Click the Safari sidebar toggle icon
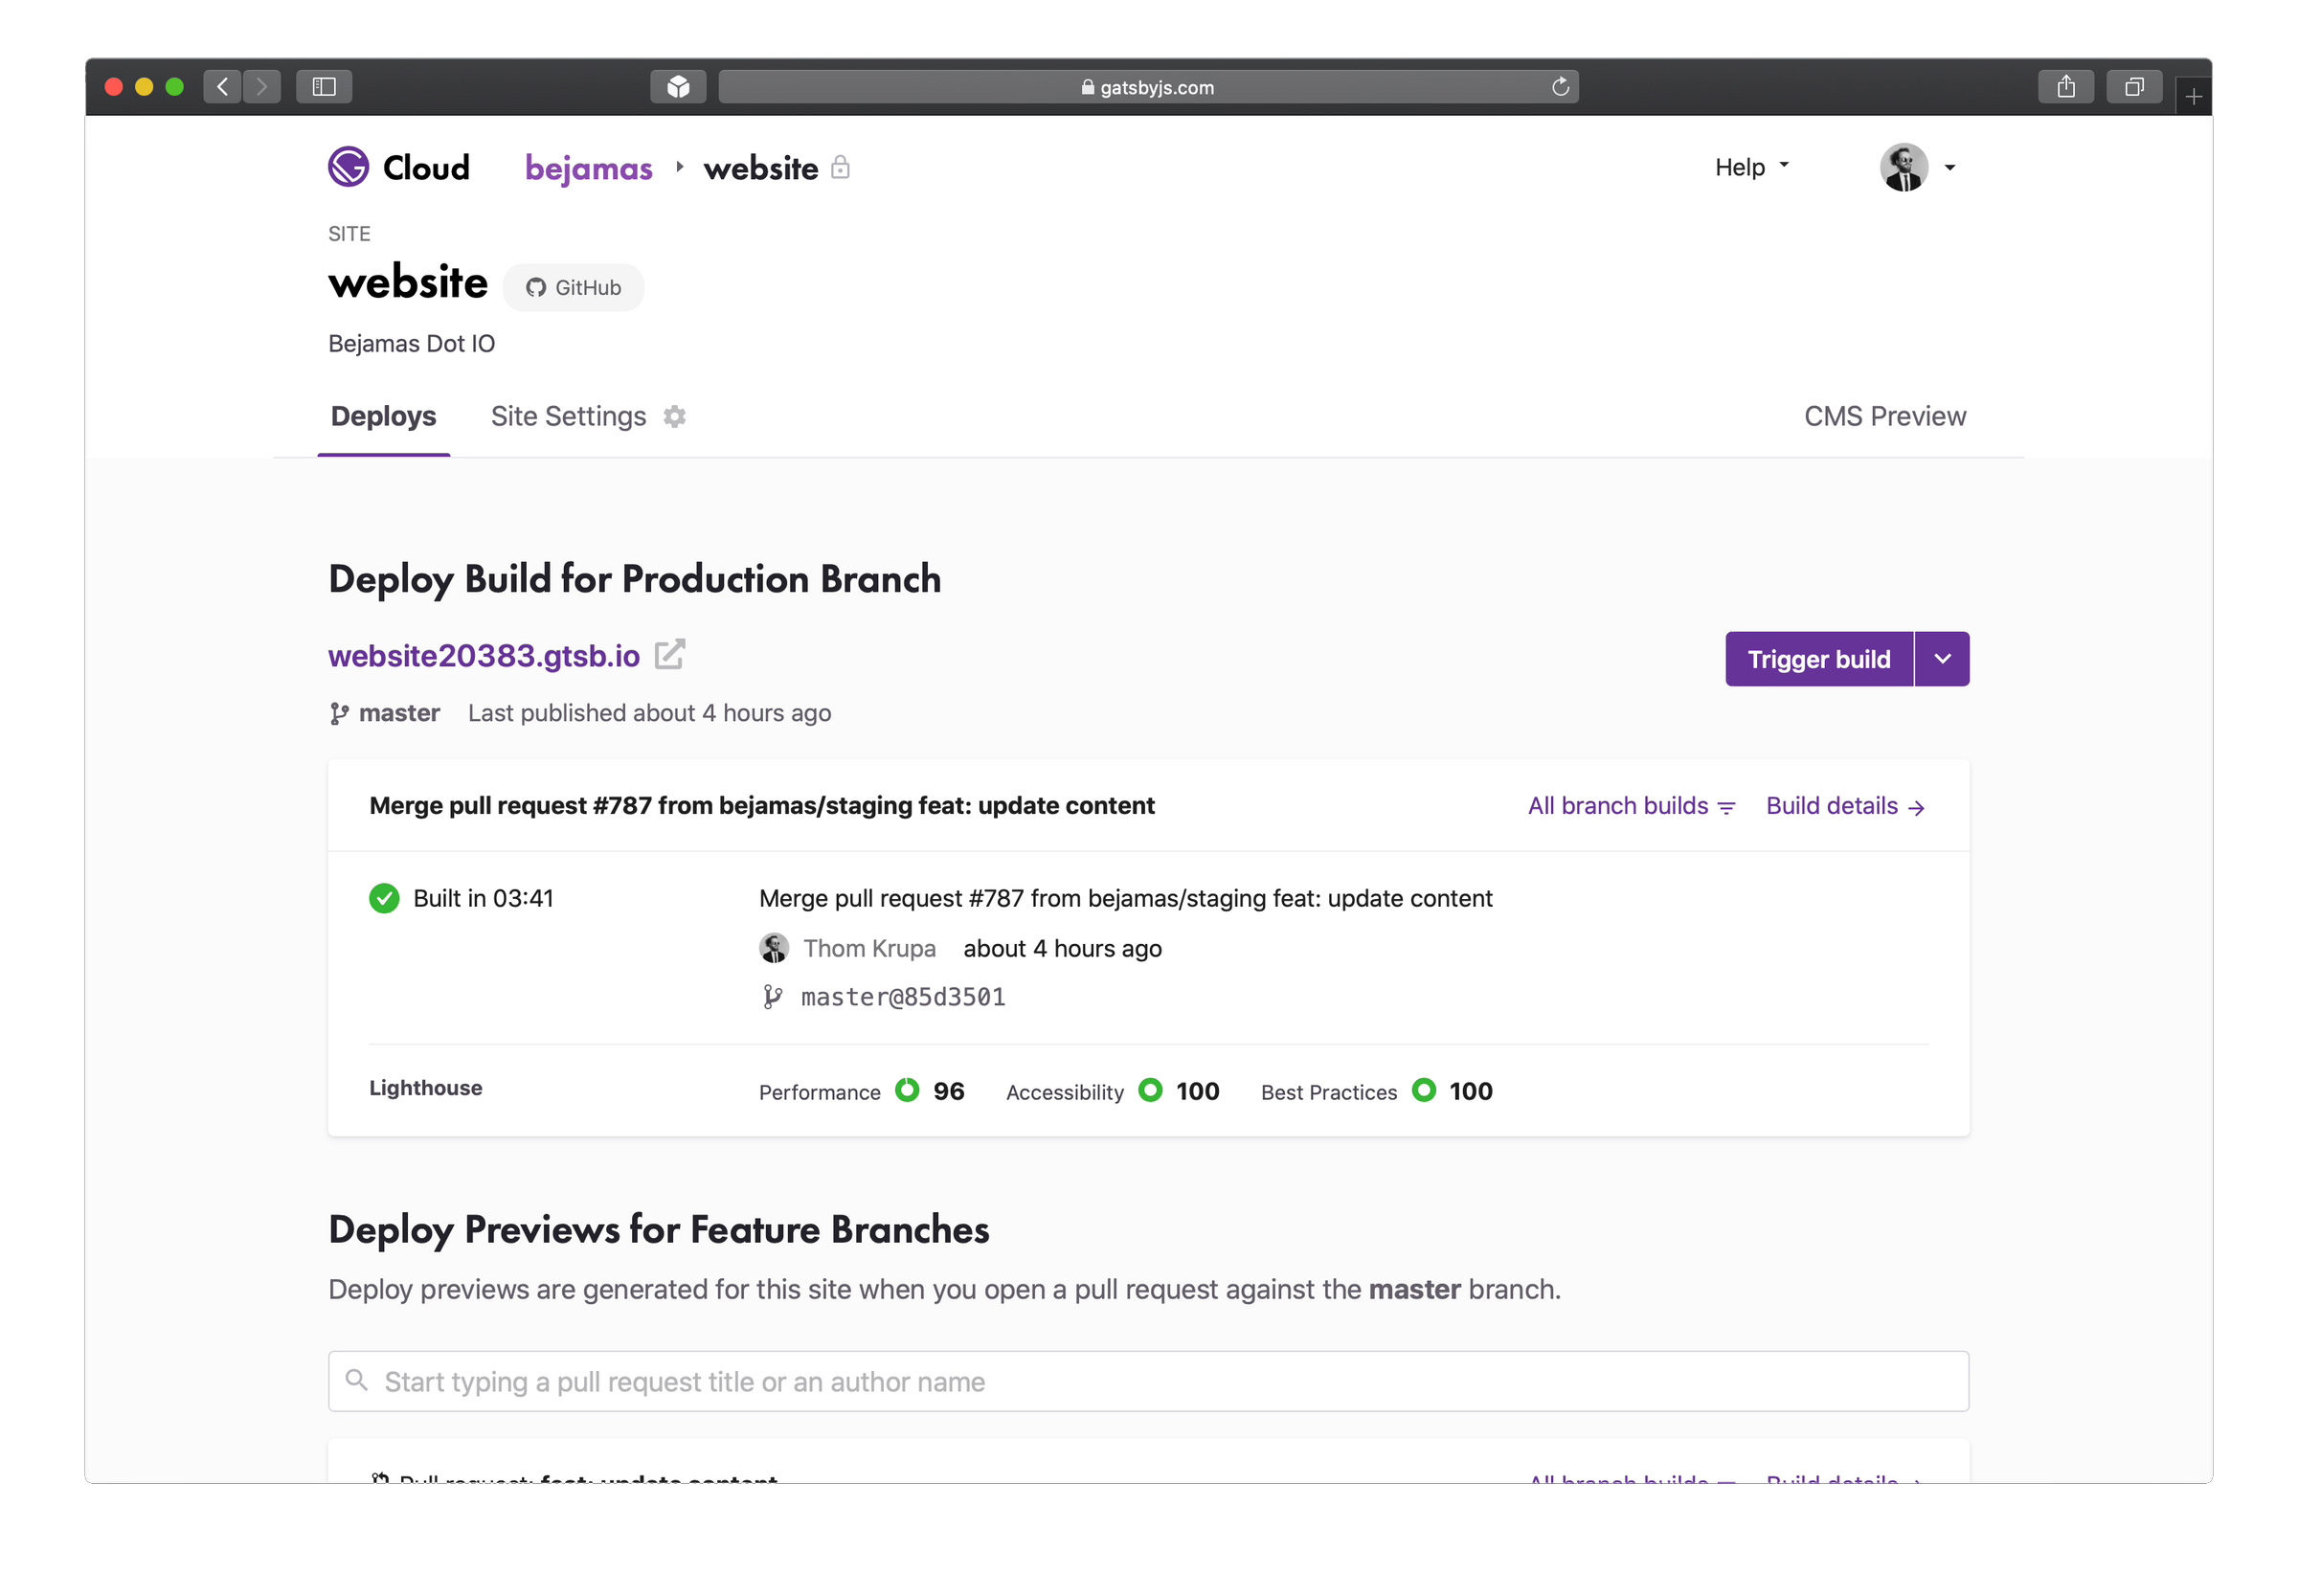 pos(323,87)
